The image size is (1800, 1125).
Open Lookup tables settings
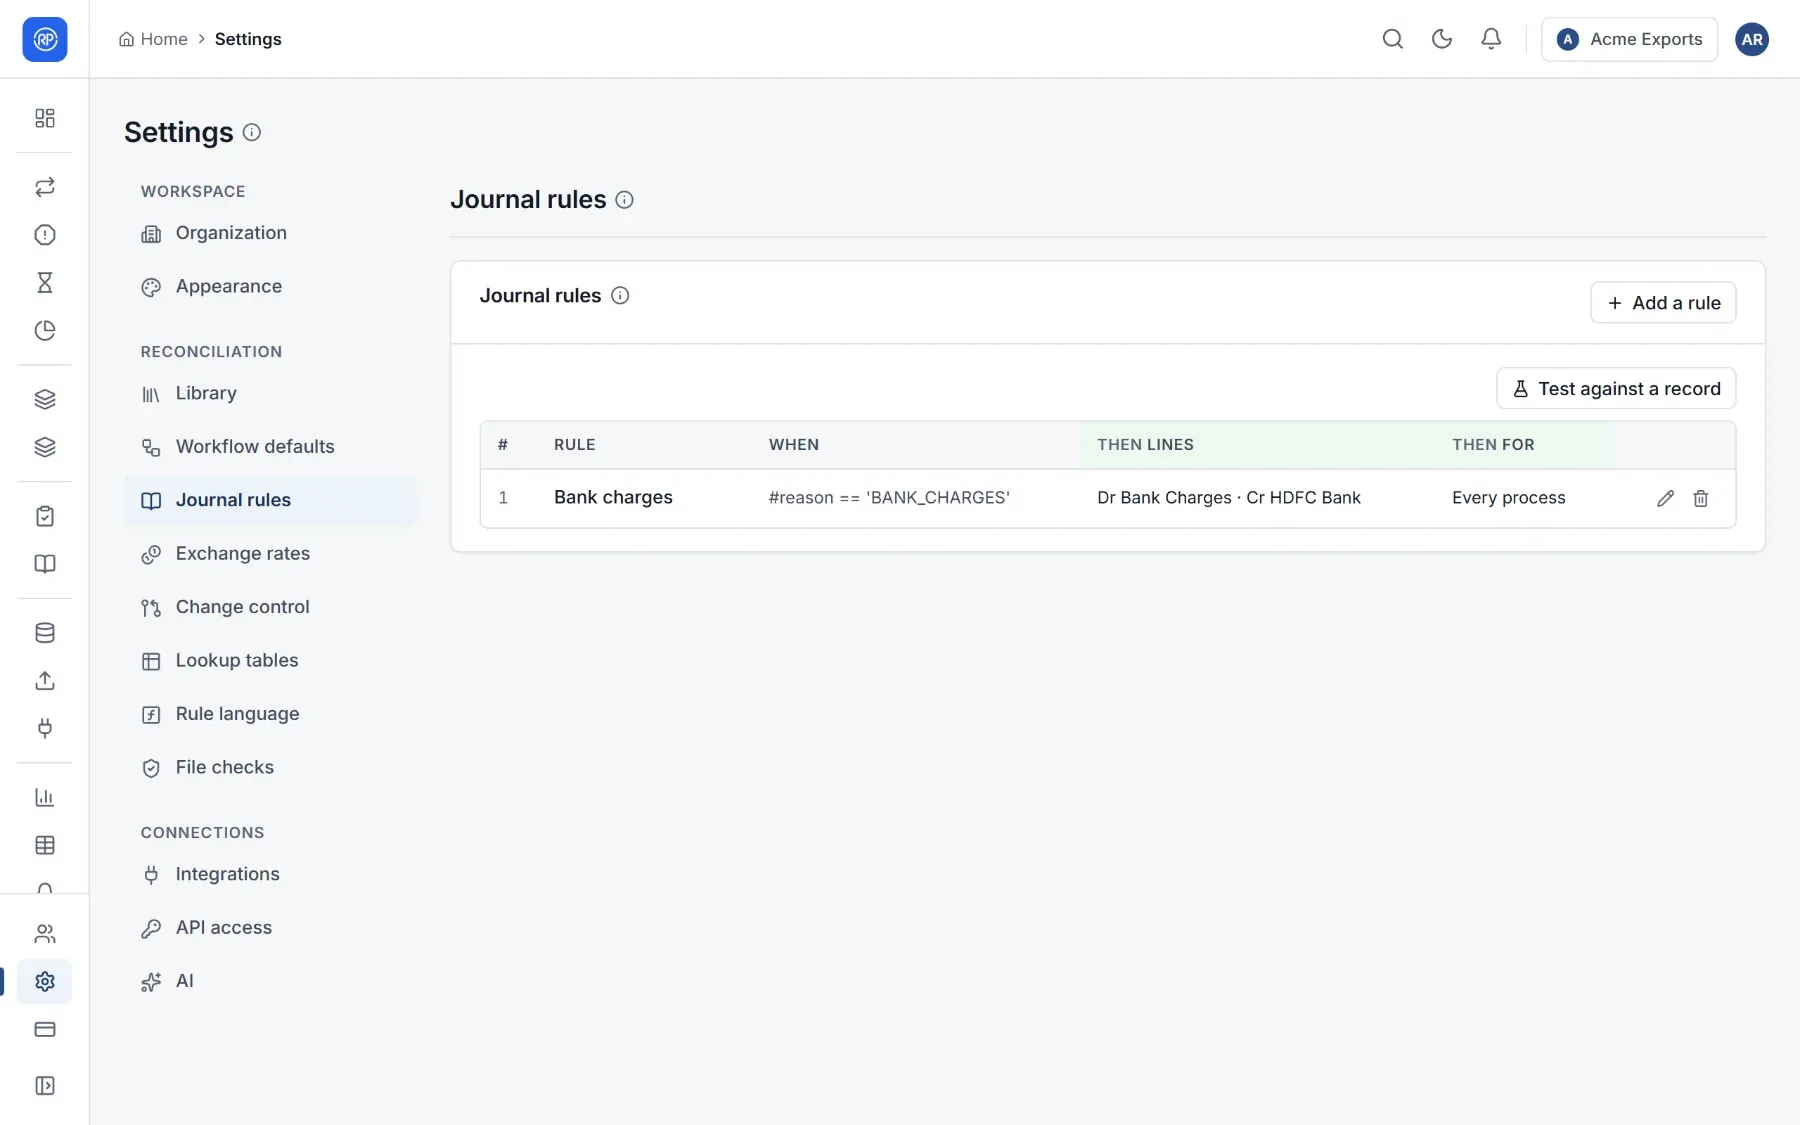pos(270,661)
